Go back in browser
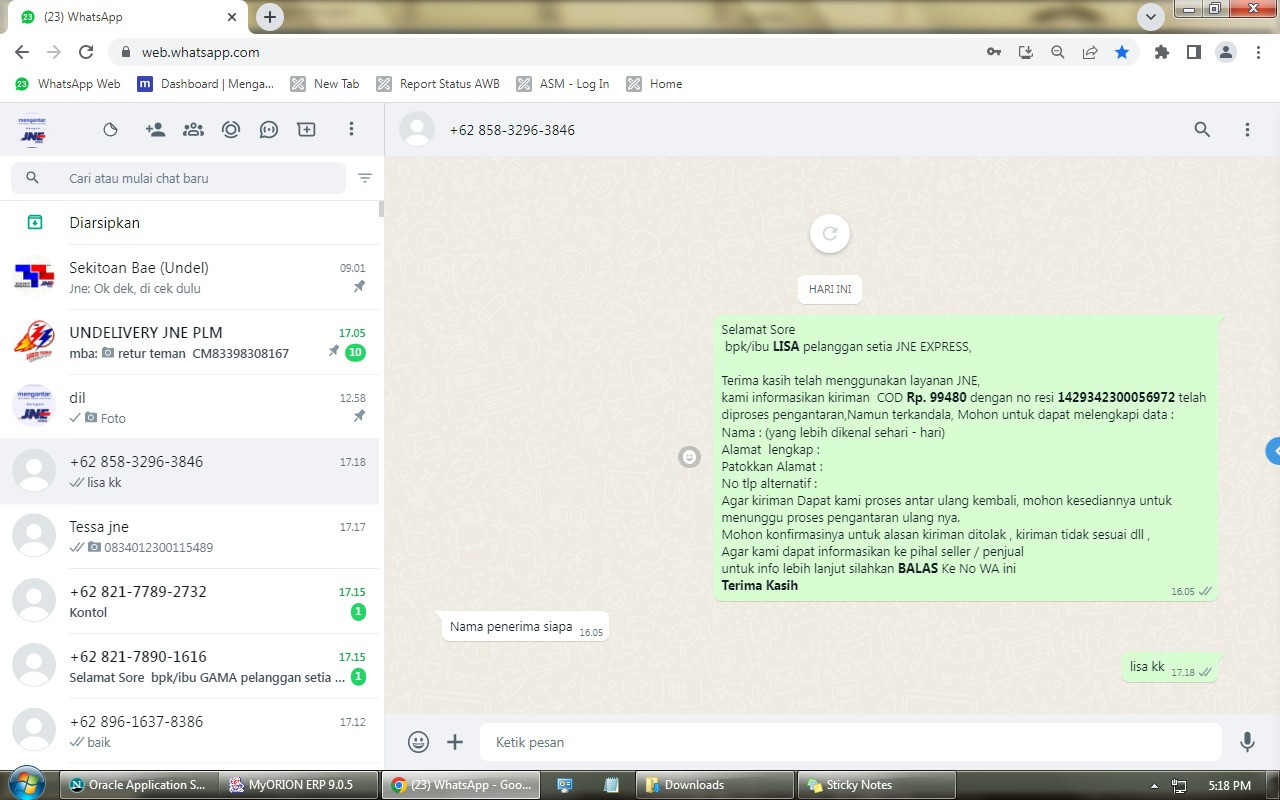 [x=22, y=52]
